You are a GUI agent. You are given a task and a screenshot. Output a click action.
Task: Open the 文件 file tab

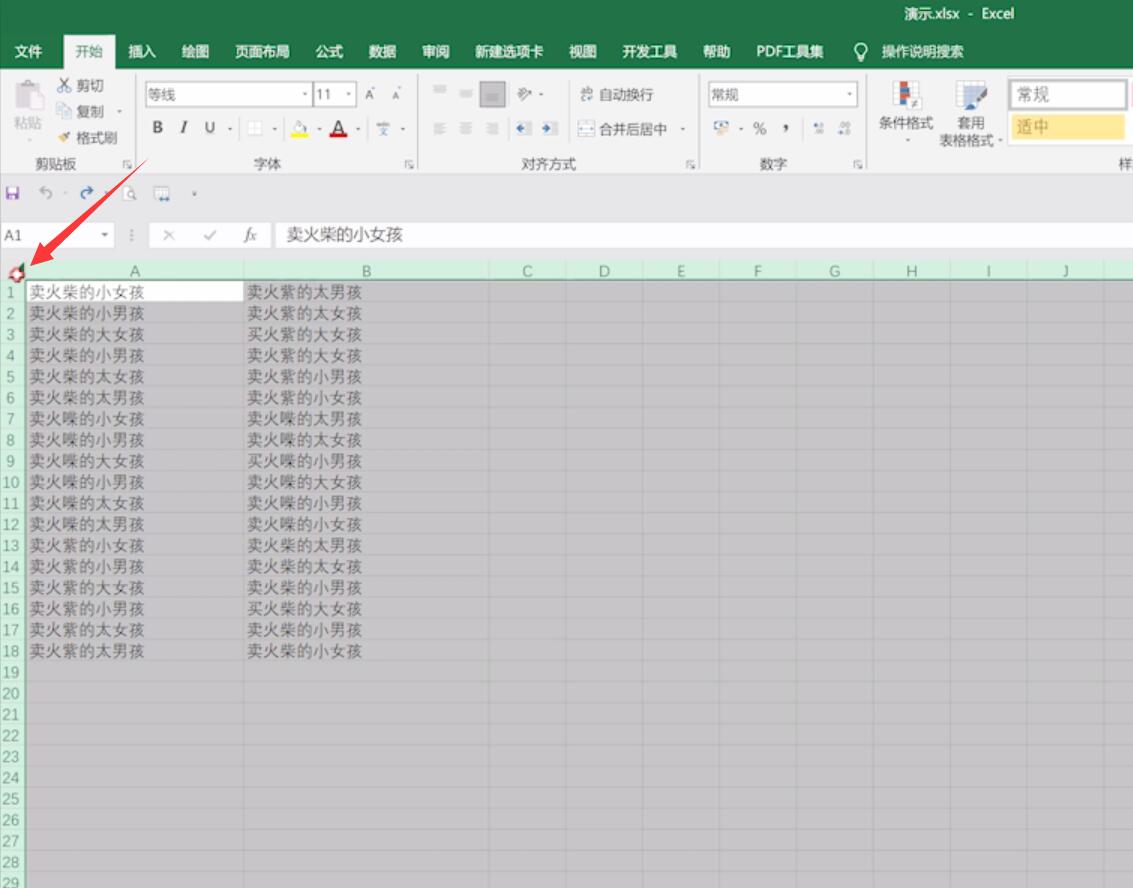point(28,51)
